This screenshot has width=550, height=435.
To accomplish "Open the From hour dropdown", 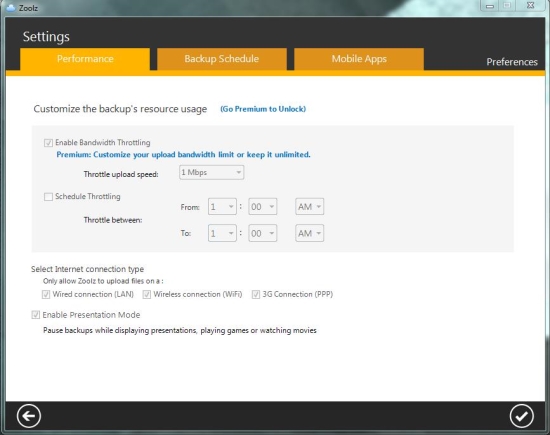I will tap(222, 207).
